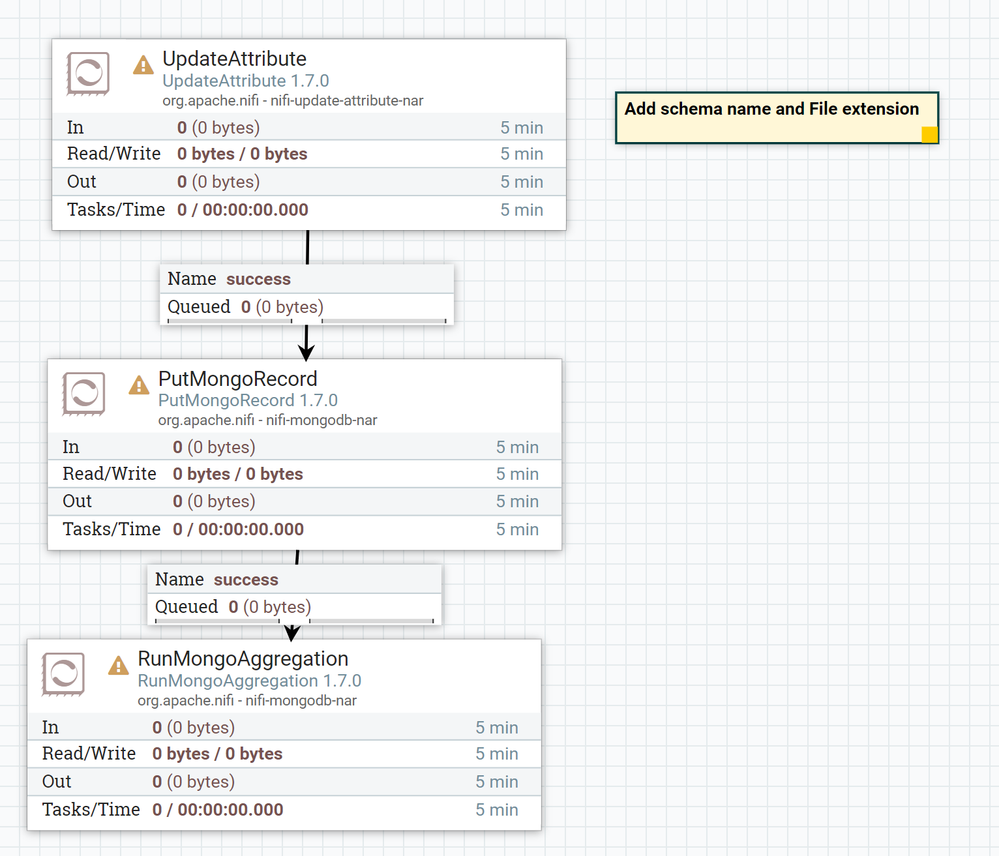Click the label's yellow corner handle

tap(930, 134)
